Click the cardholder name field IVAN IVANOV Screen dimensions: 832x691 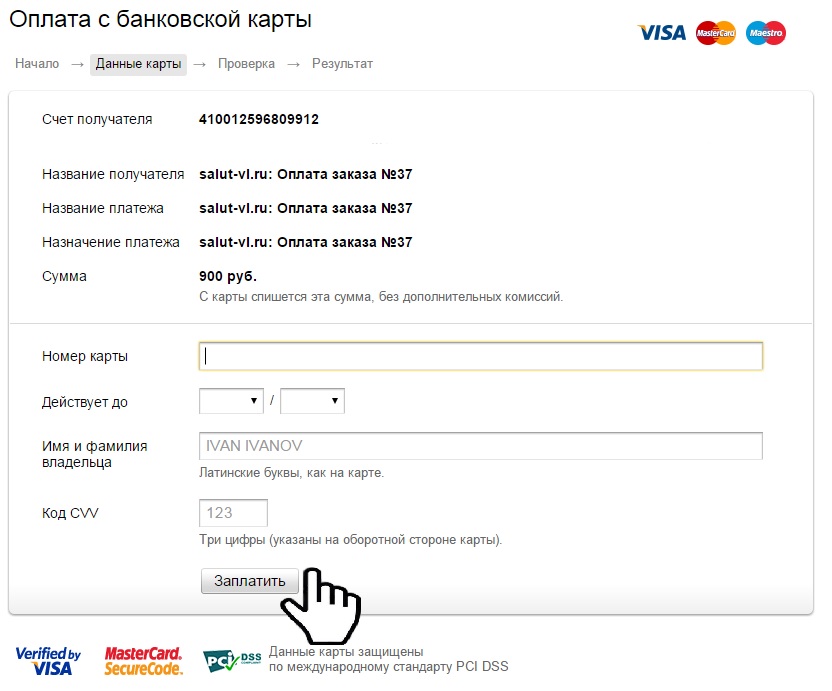(x=481, y=446)
